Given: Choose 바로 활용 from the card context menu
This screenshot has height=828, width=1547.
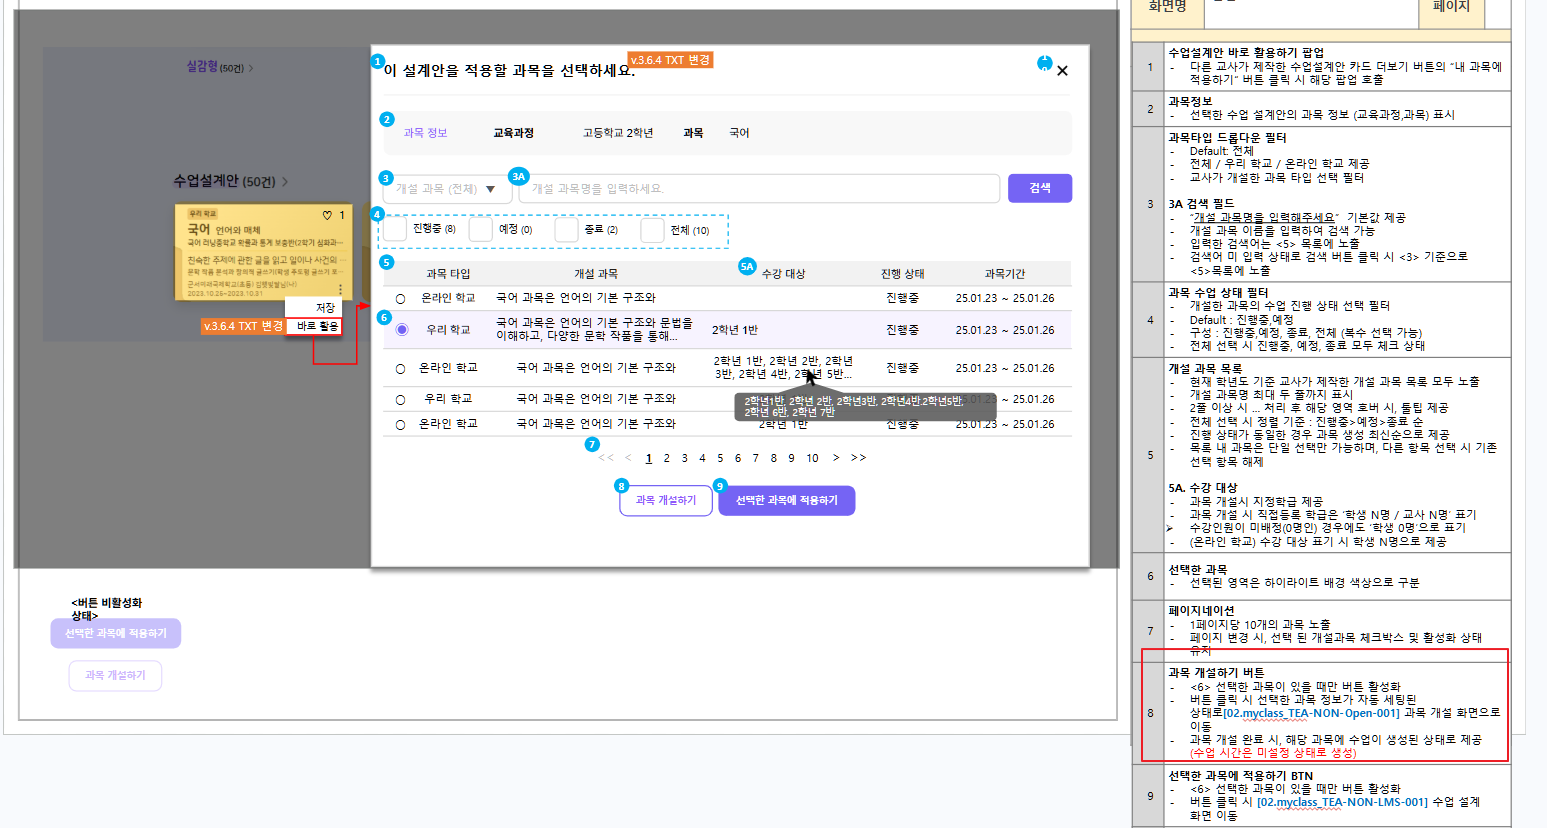Looking at the screenshot, I should click(x=317, y=326).
